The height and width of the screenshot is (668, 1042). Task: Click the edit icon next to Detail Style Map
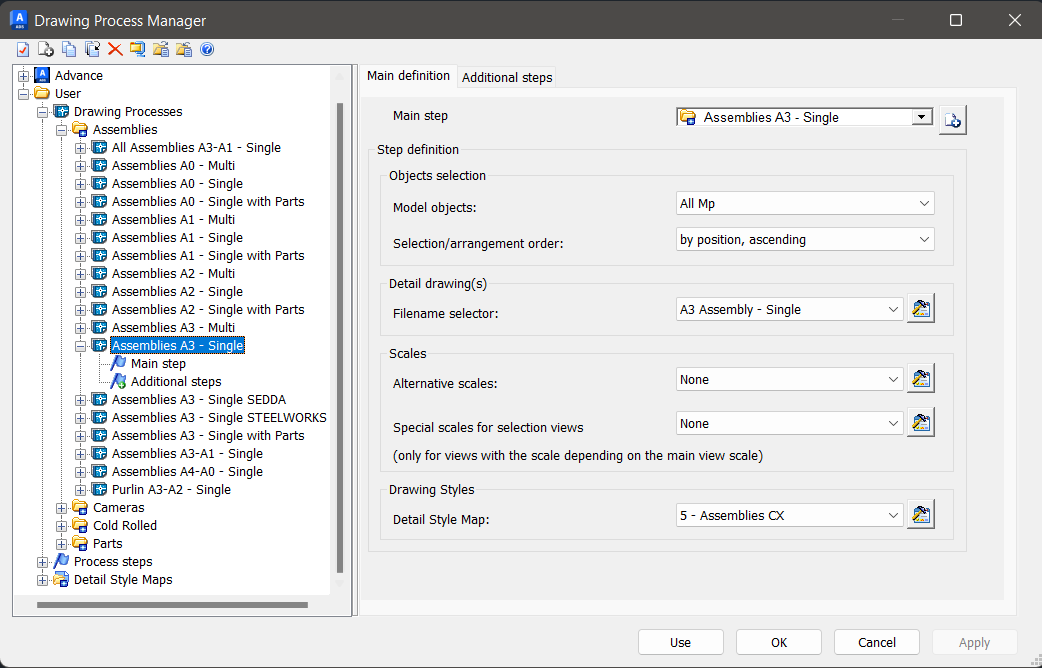tap(921, 514)
